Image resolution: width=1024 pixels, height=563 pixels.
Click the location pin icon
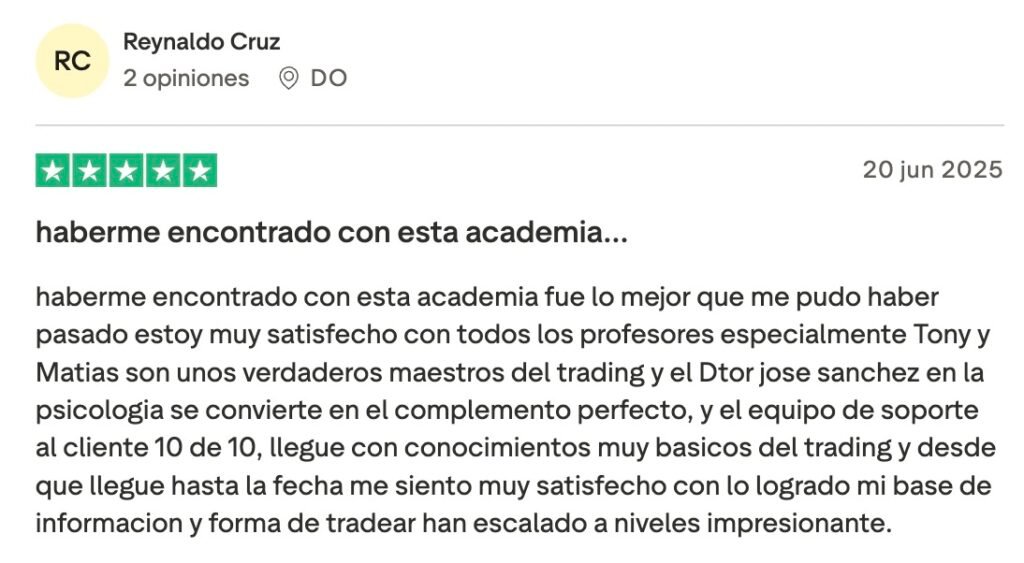288,78
